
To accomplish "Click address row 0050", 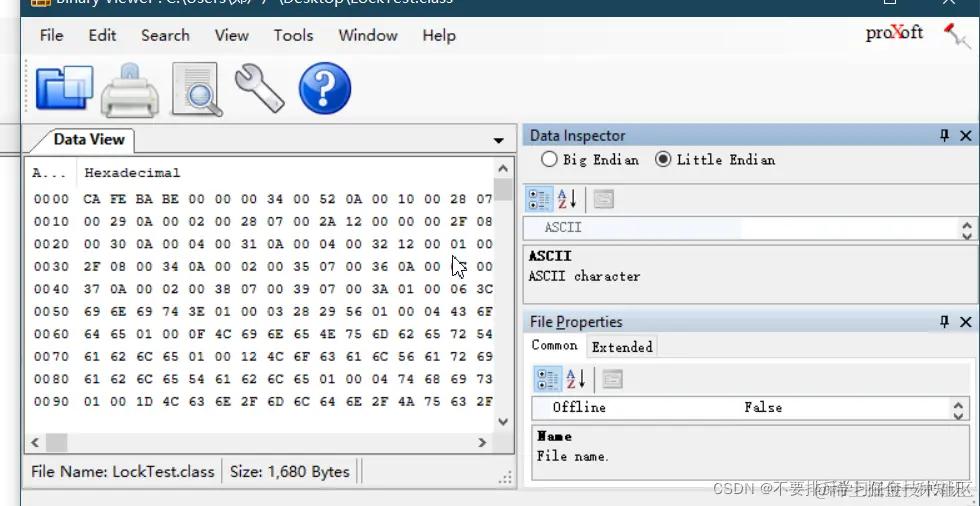I will click(51, 312).
